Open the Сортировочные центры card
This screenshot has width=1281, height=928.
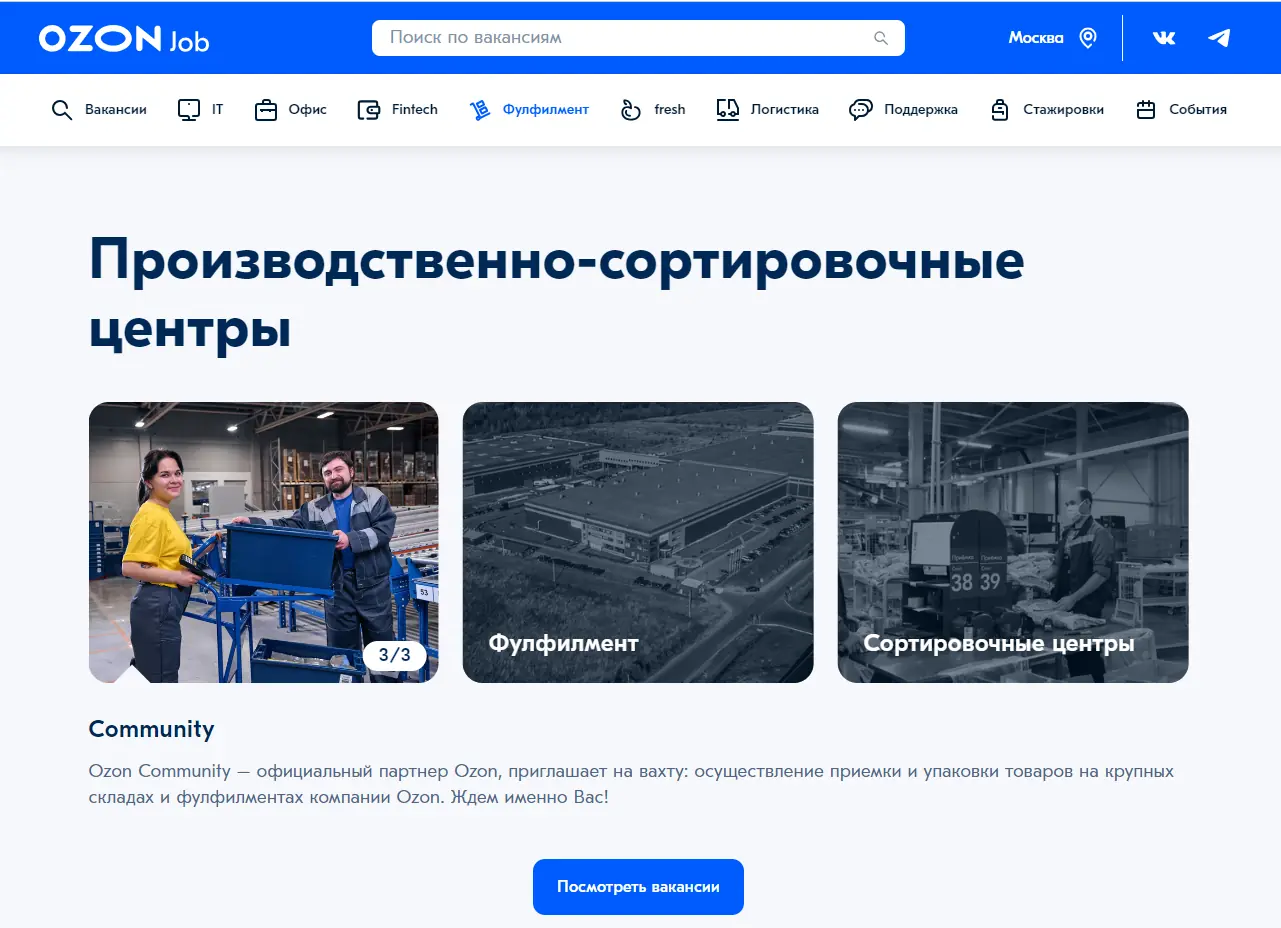[1013, 543]
